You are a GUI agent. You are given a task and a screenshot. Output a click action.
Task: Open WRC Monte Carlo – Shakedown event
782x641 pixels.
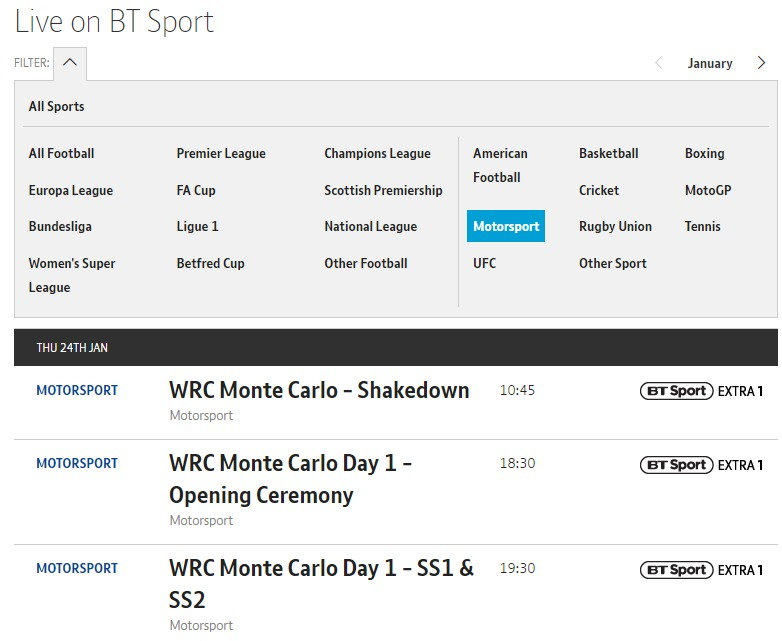[319, 390]
